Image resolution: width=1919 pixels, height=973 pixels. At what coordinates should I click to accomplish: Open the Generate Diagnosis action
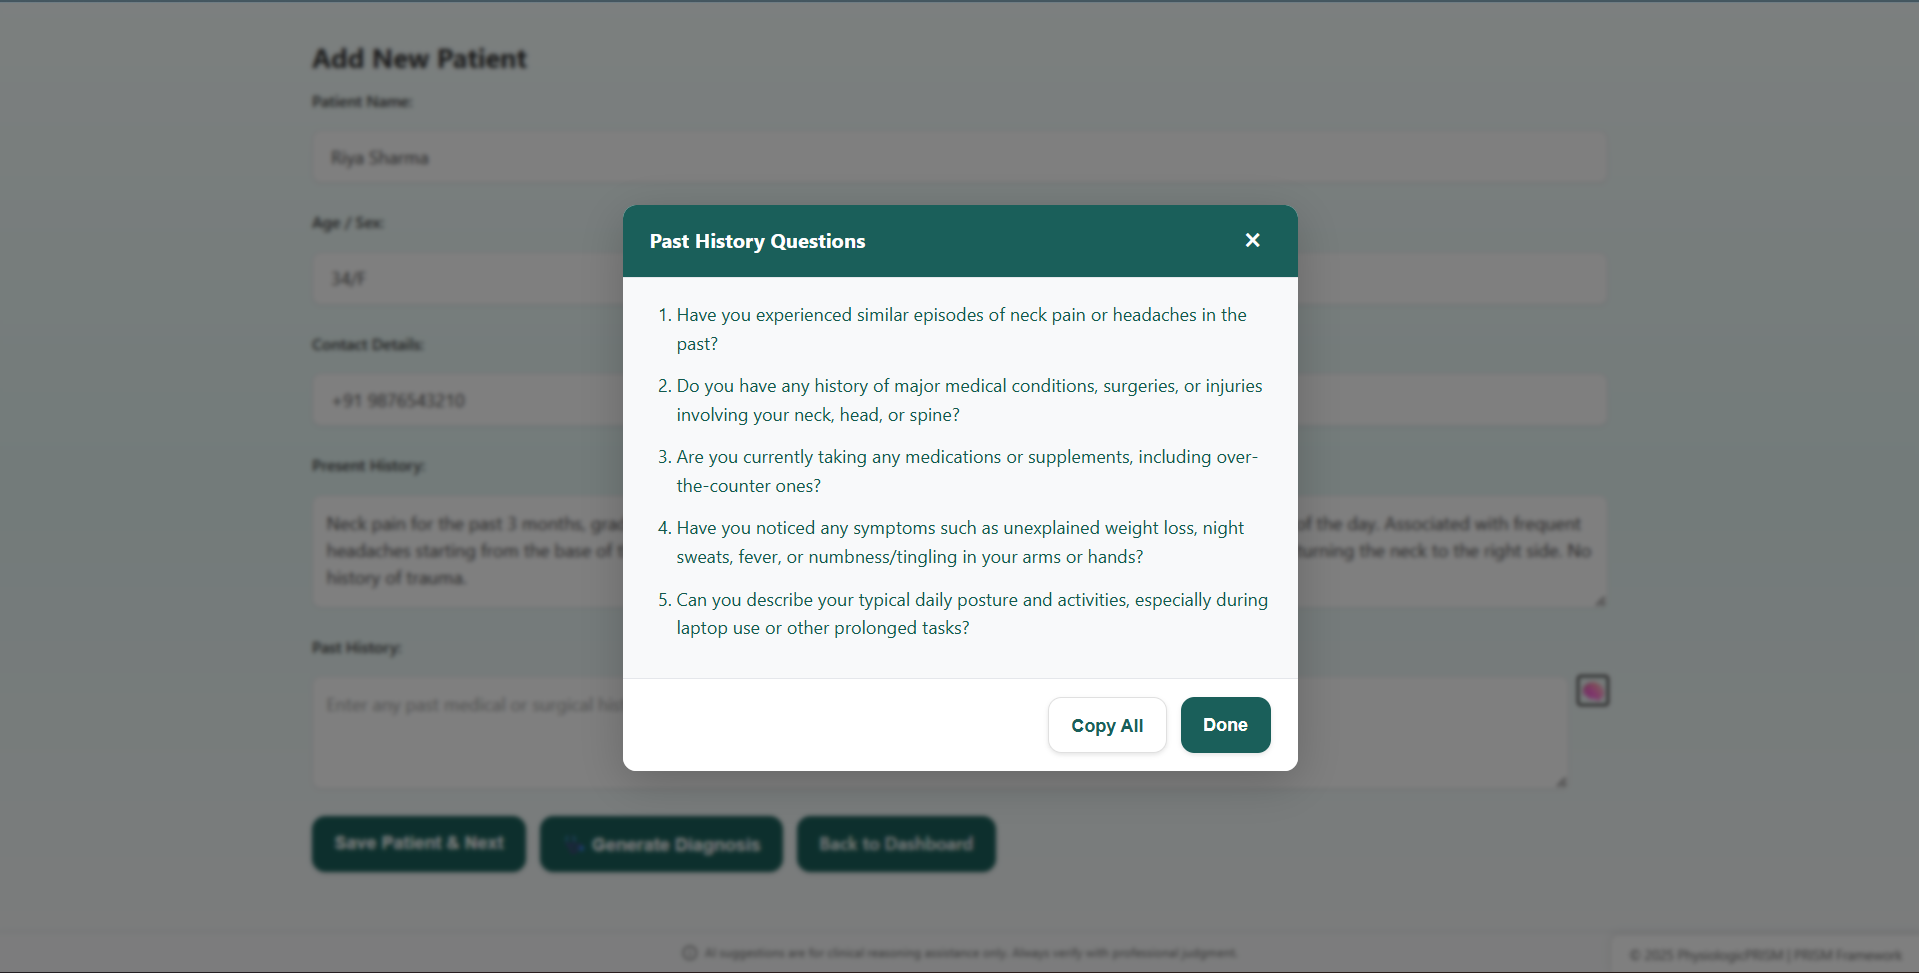pyautogui.click(x=660, y=843)
